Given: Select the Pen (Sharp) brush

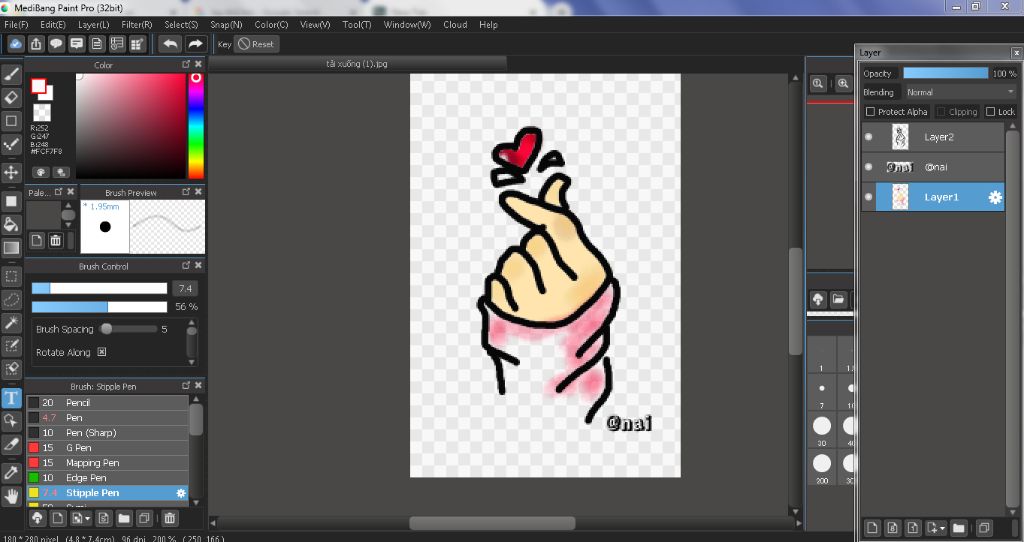Looking at the screenshot, I should click(x=108, y=433).
